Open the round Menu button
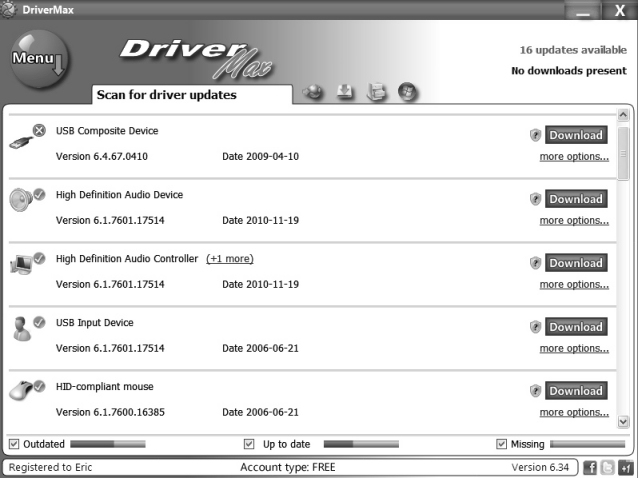Viewport: 638px width, 478px height. coord(39,60)
